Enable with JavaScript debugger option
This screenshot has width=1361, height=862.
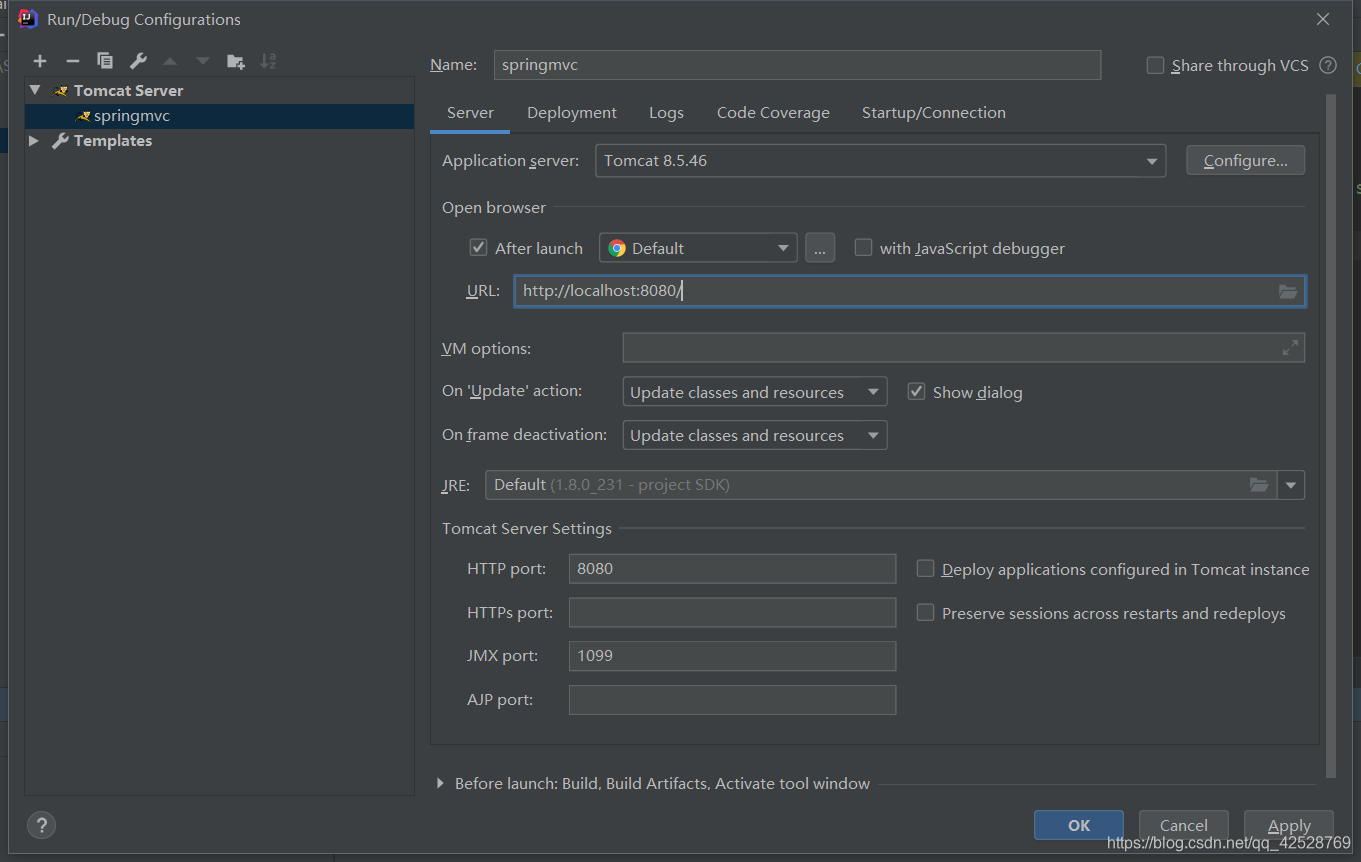pyautogui.click(x=863, y=248)
